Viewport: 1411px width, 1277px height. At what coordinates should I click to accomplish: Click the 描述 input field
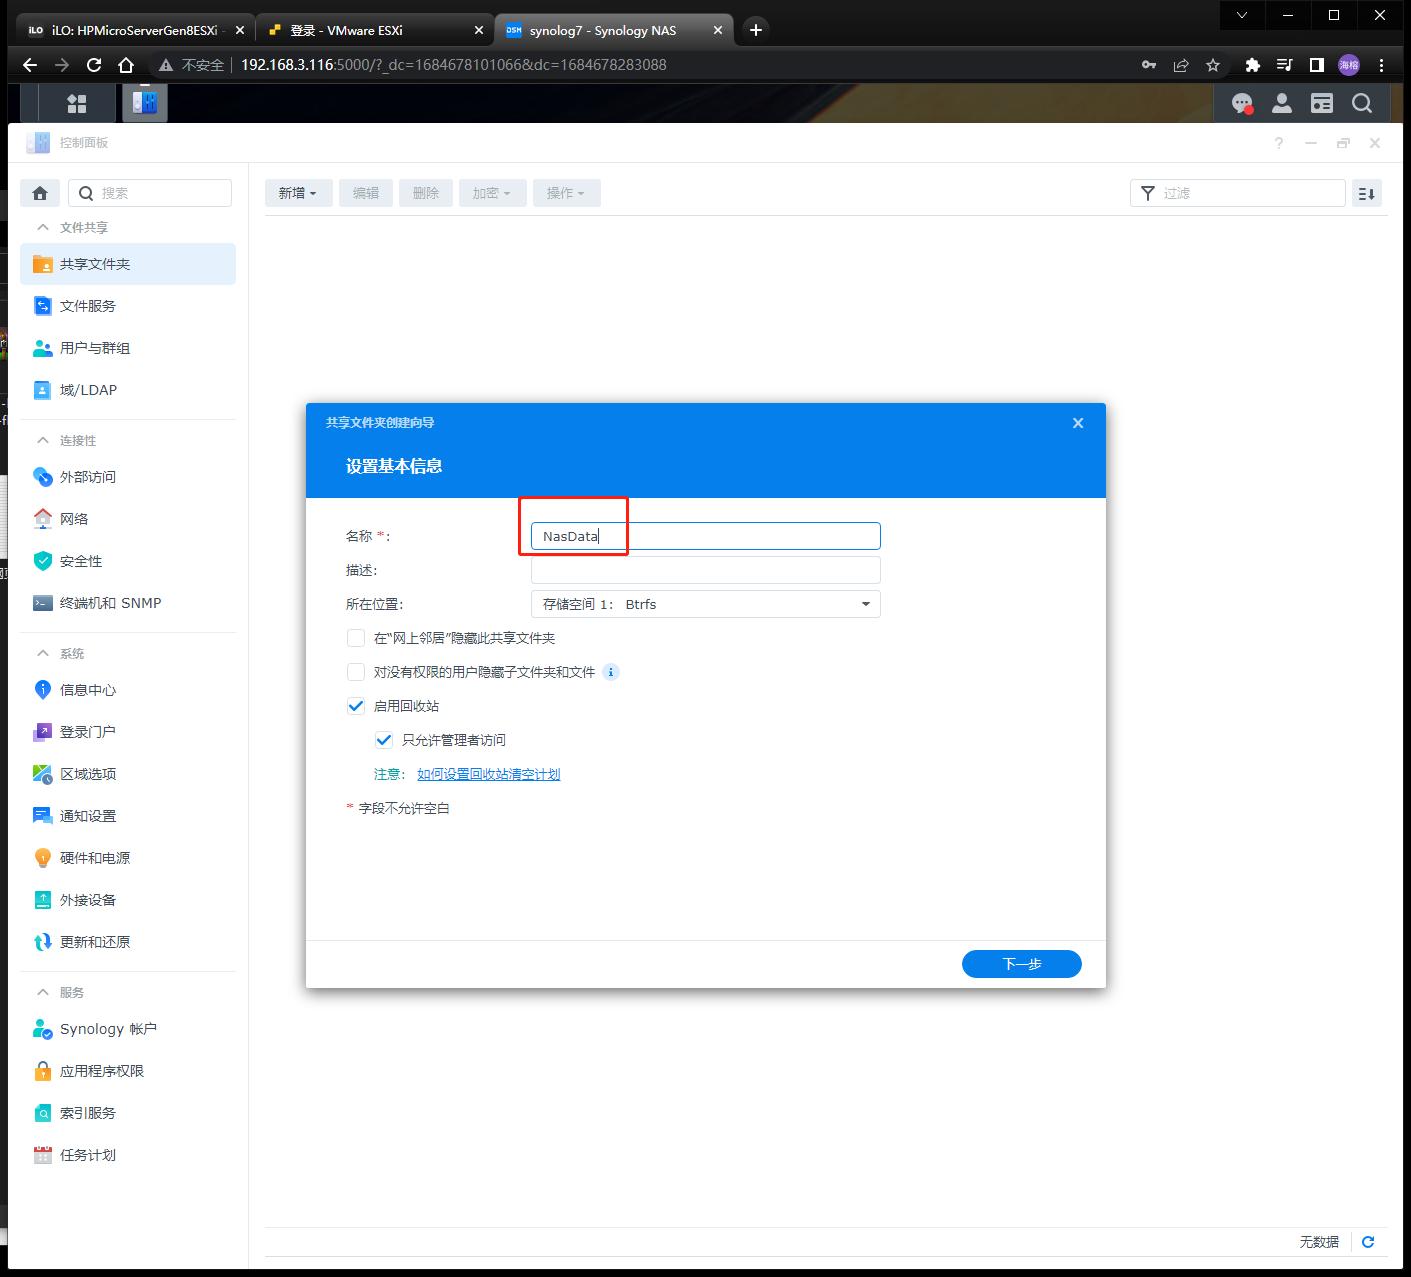(705, 570)
